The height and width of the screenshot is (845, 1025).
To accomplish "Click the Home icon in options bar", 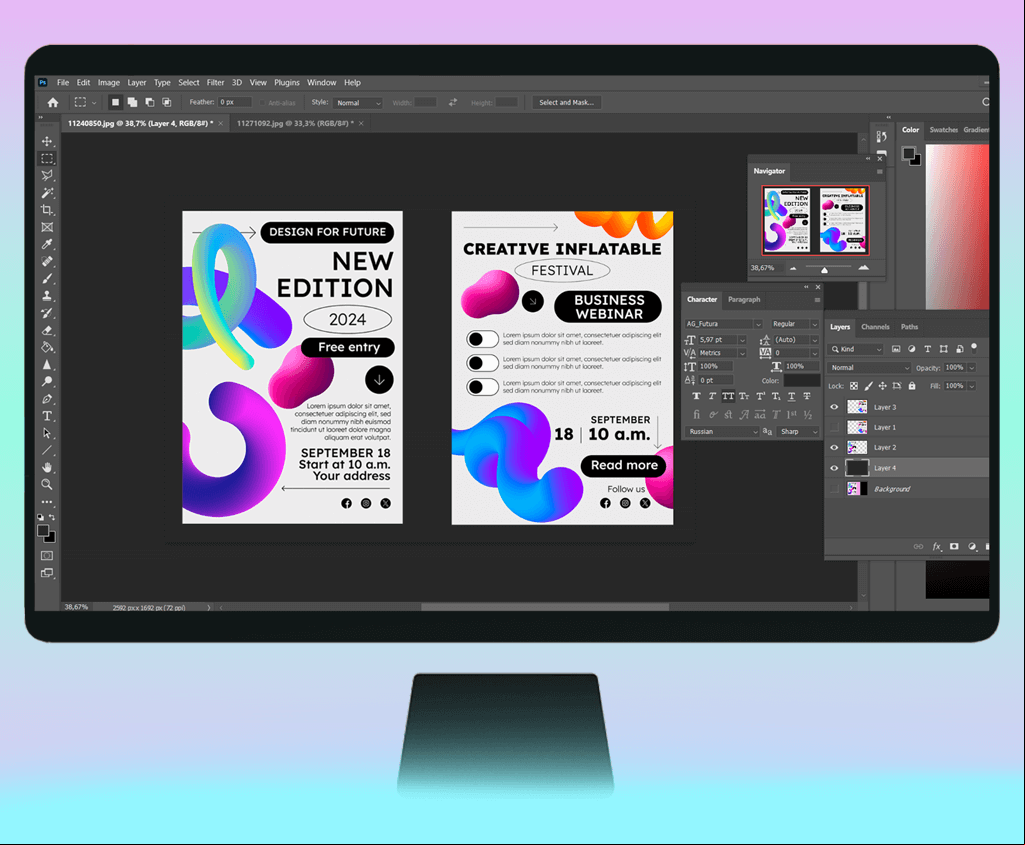I will 53,103.
